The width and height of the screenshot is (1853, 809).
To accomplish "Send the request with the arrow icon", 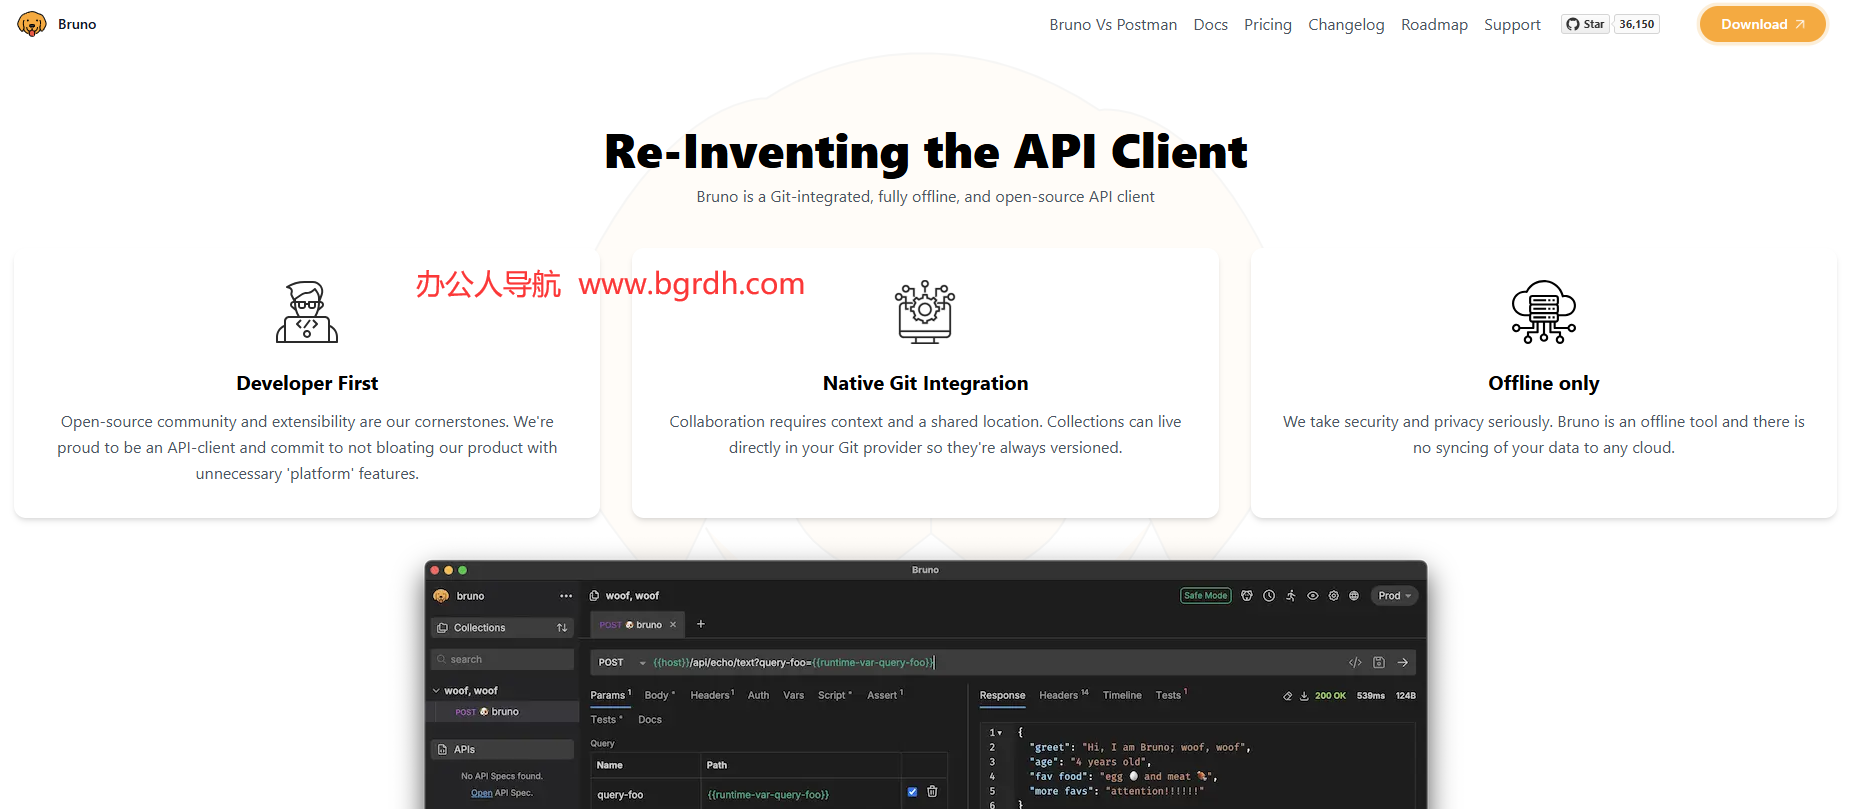I will point(1403,663).
